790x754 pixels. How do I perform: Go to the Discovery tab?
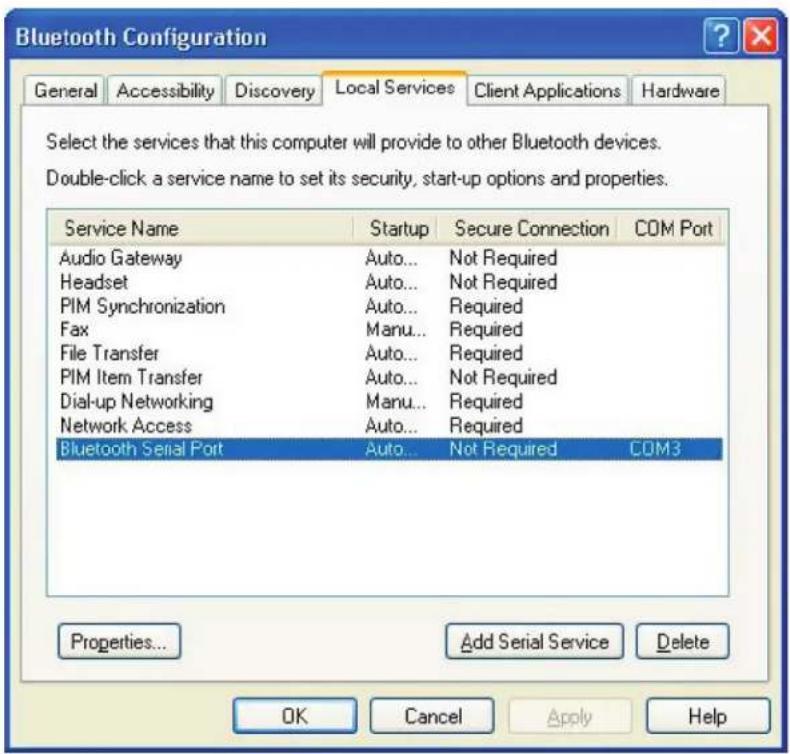pyautogui.click(x=275, y=91)
